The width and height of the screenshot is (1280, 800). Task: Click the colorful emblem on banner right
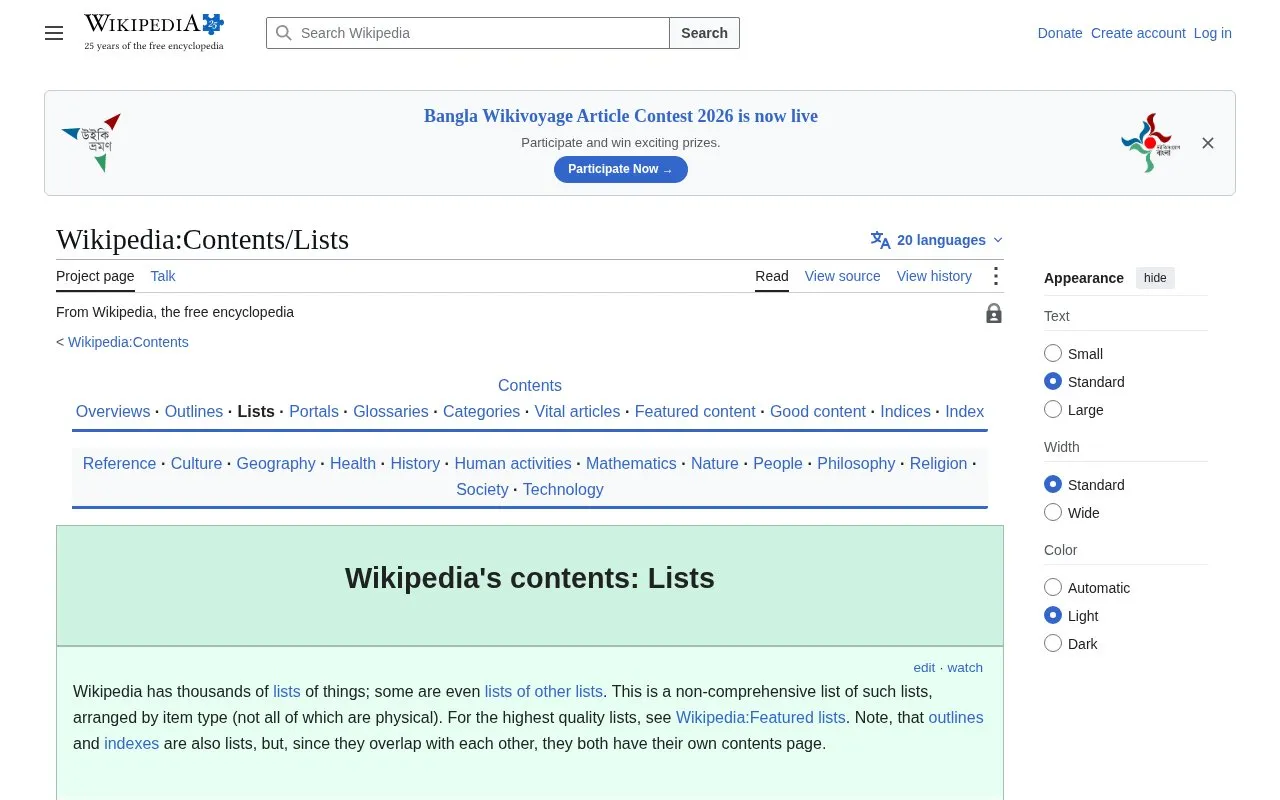pos(1150,143)
